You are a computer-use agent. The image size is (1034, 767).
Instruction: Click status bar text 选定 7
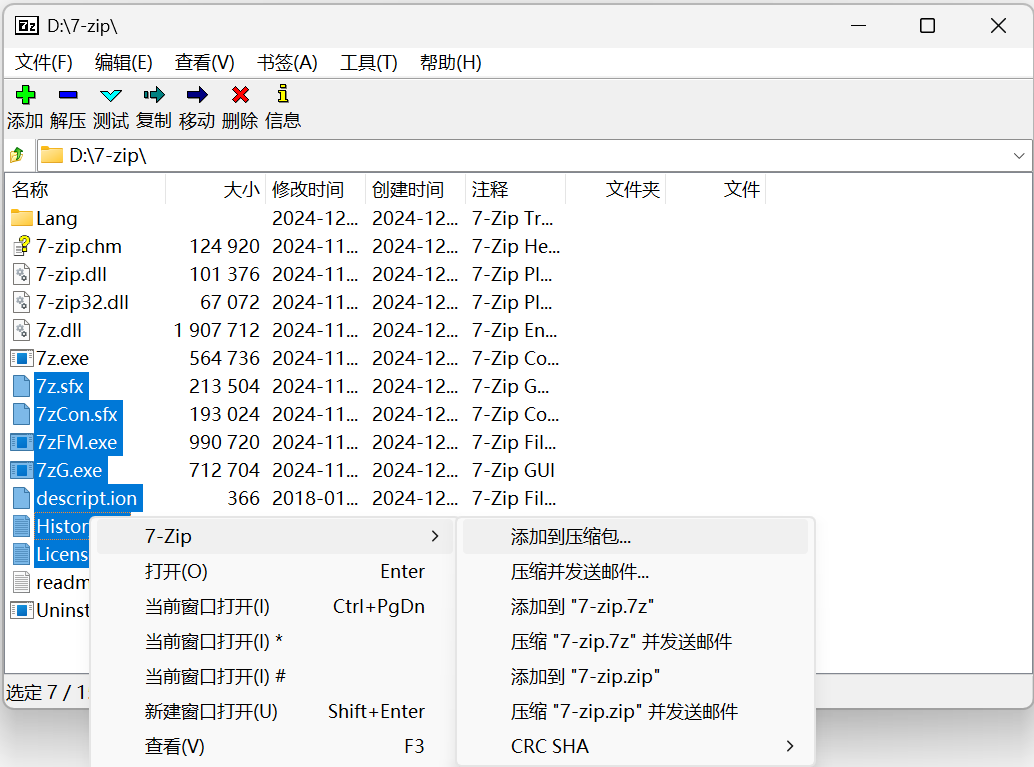tap(32, 692)
